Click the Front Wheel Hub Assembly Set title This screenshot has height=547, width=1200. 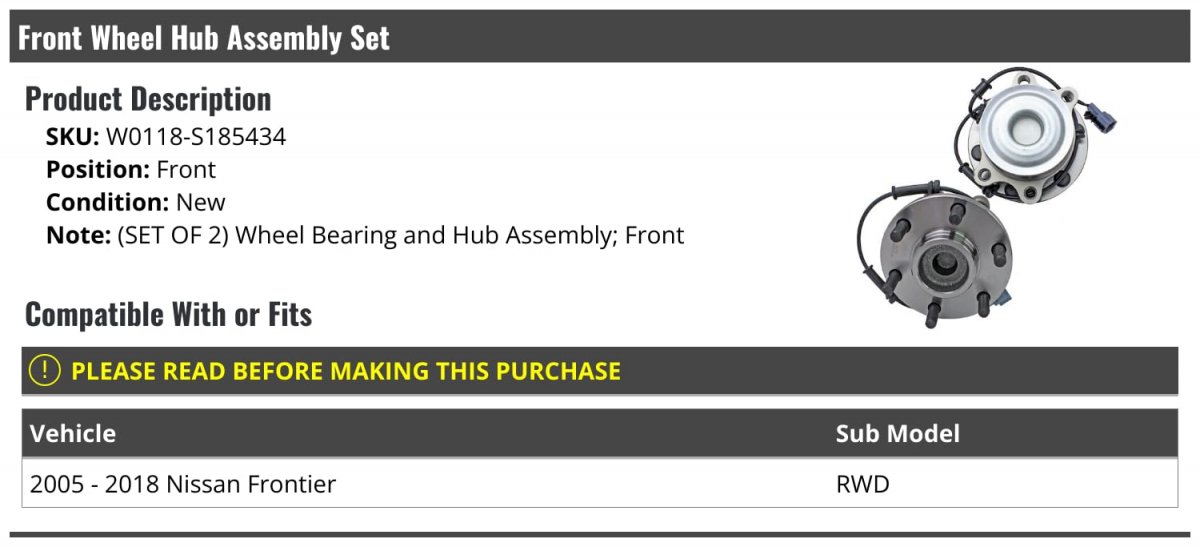click(x=204, y=38)
